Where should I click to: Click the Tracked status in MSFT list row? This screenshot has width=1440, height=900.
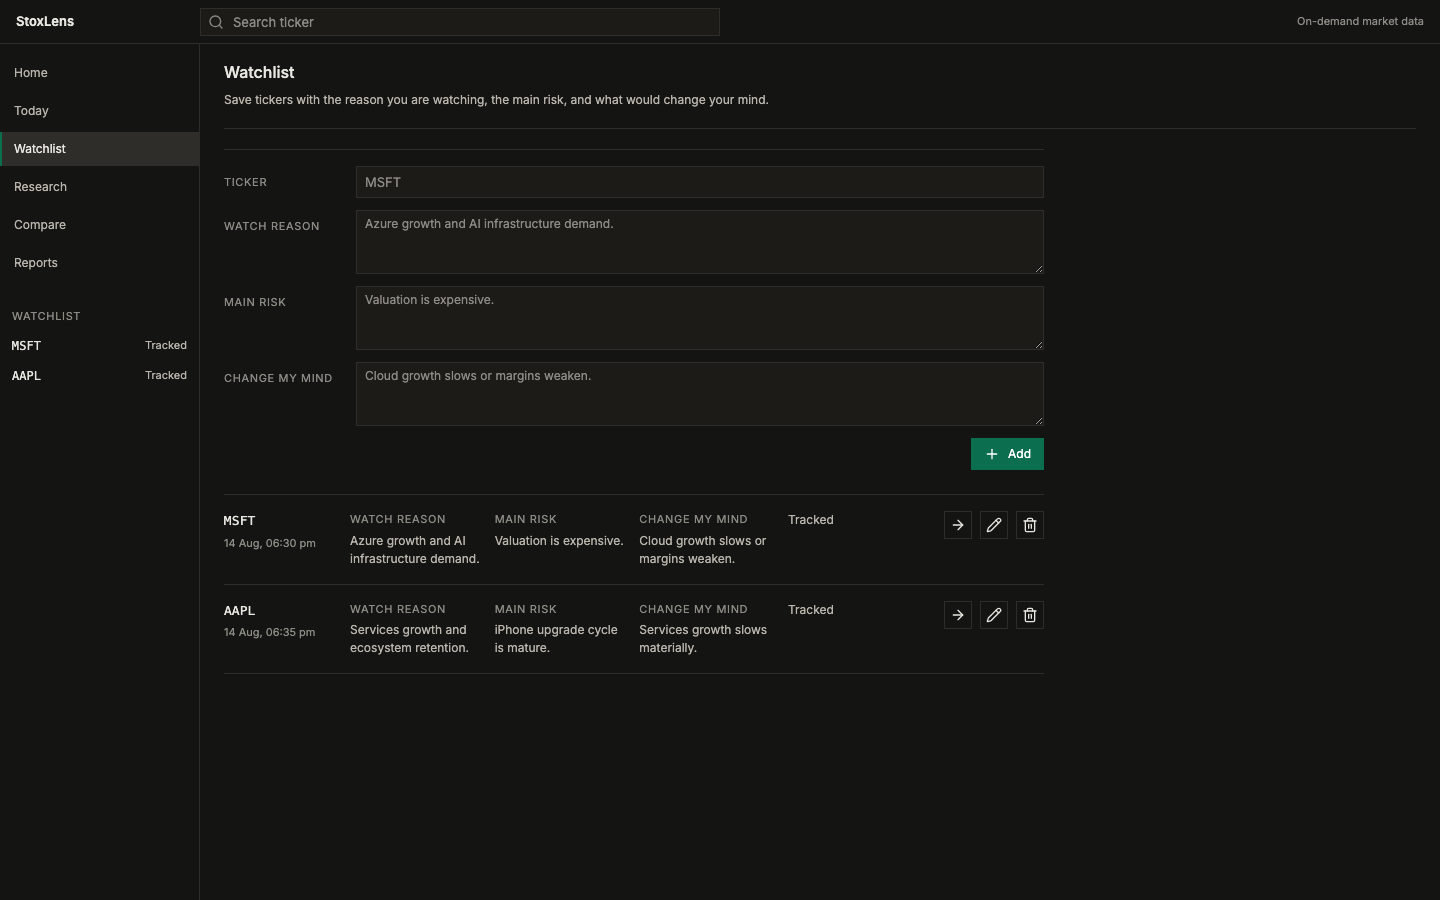coord(811,520)
